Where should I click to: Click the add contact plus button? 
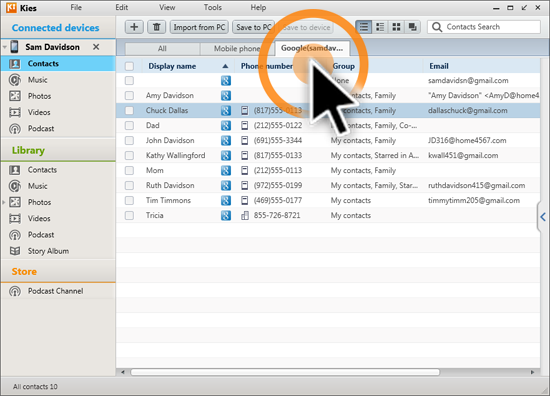134,27
